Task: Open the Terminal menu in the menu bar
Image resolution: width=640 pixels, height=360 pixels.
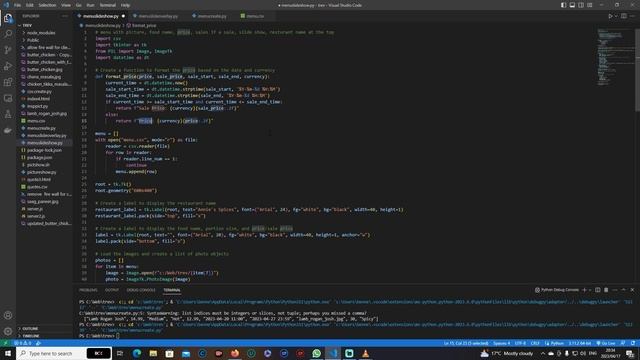Action: pyautogui.click(x=108, y=5)
